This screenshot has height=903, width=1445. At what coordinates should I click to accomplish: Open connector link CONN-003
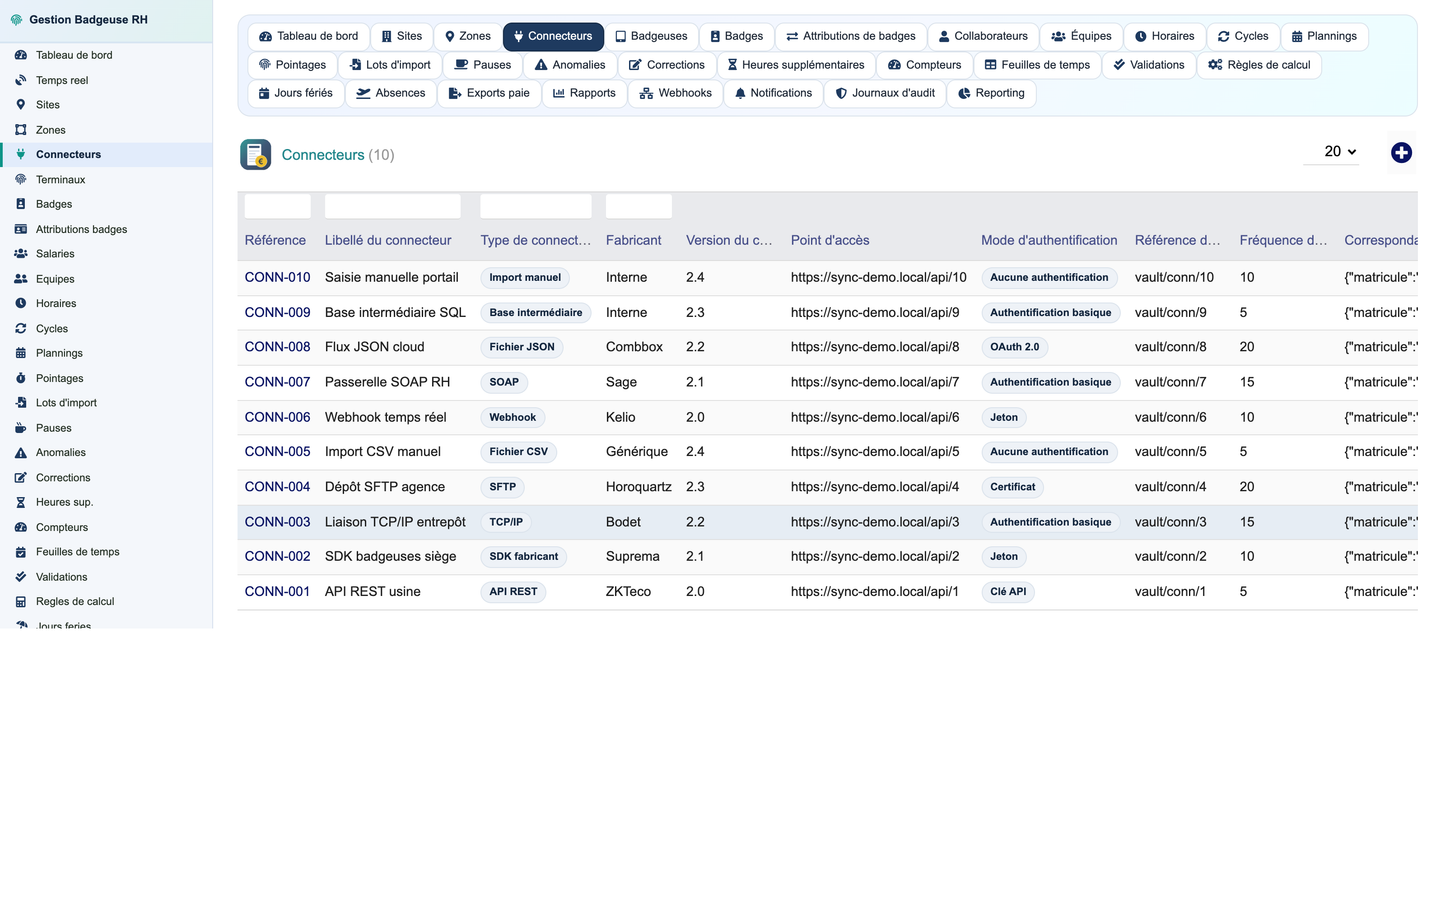(x=277, y=522)
